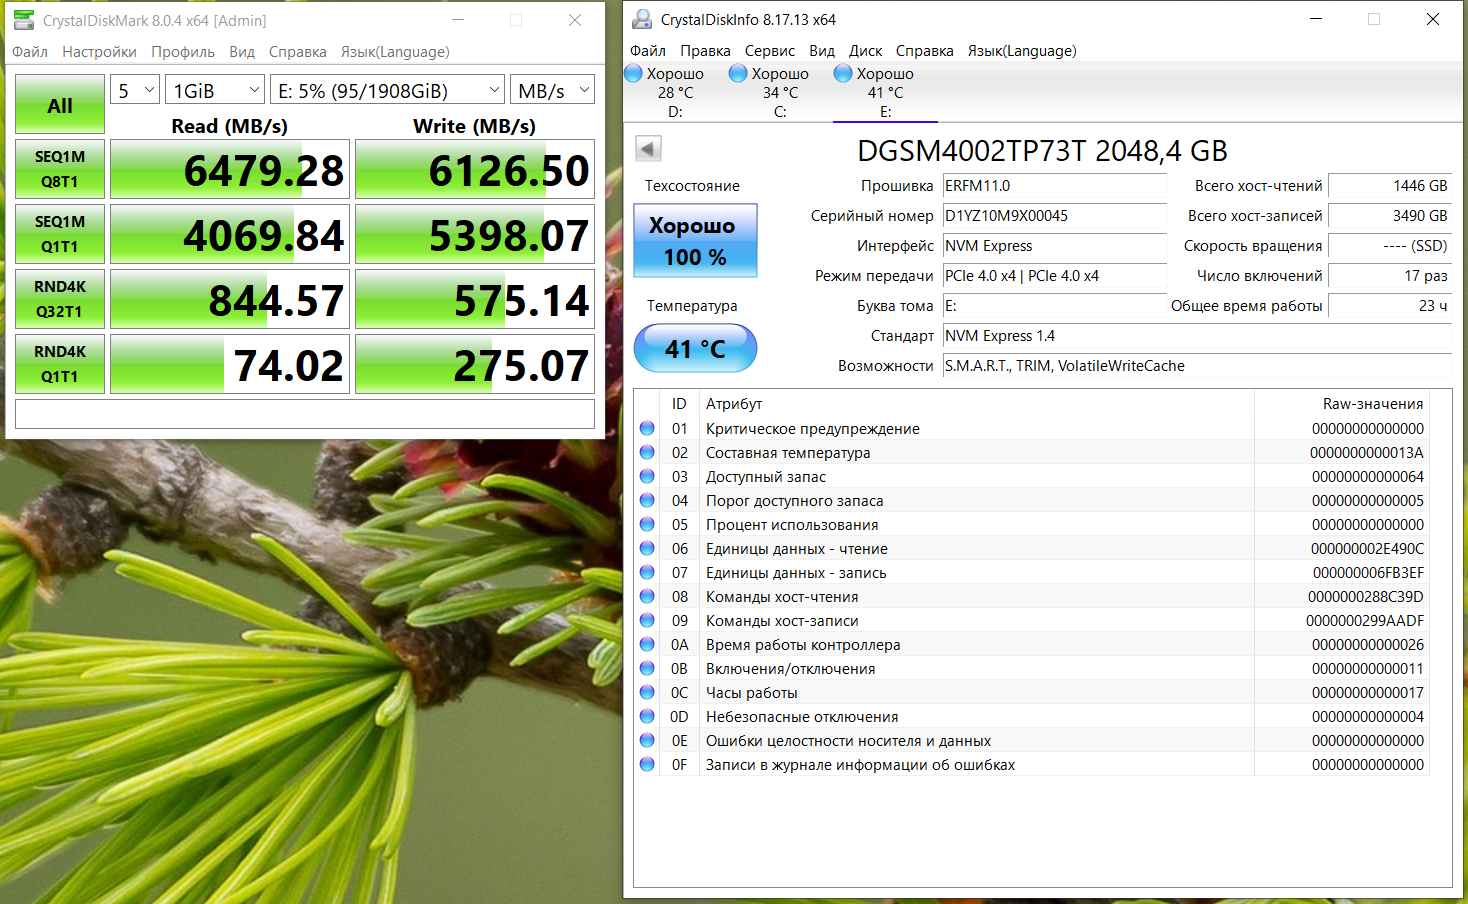Image resolution: width=1468 pixels, height=904 pixels.
Task: Click the Хорошо 100 % health status button
Action: [695, 240]
